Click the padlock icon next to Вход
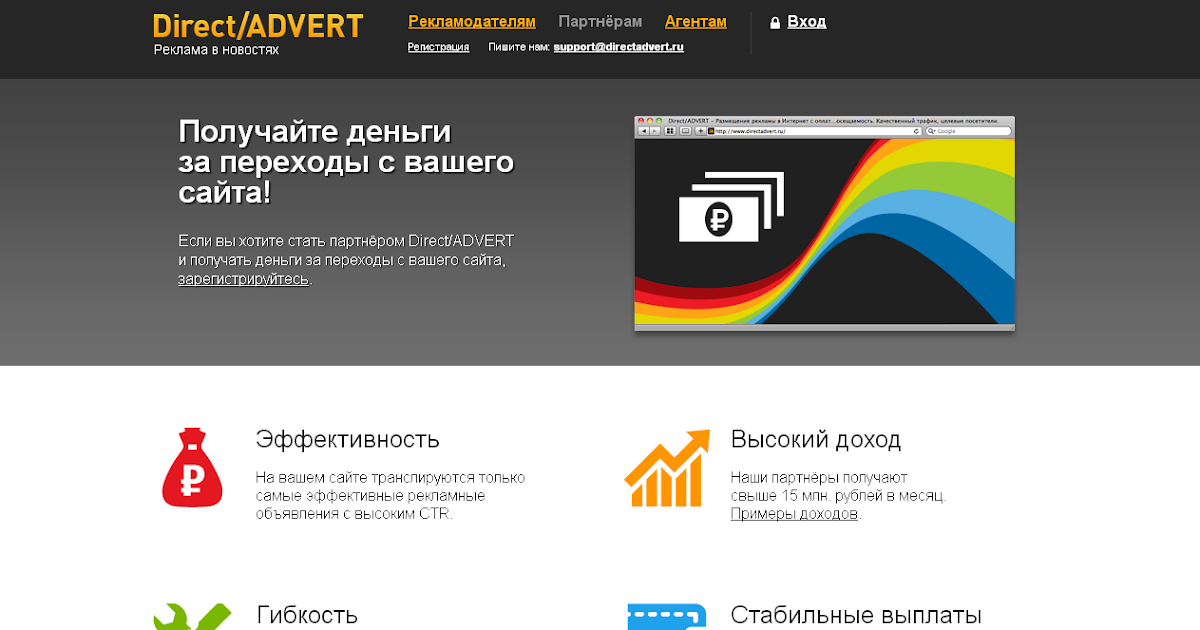Viewport: 1200px width, 630px height. click(774, 23)
